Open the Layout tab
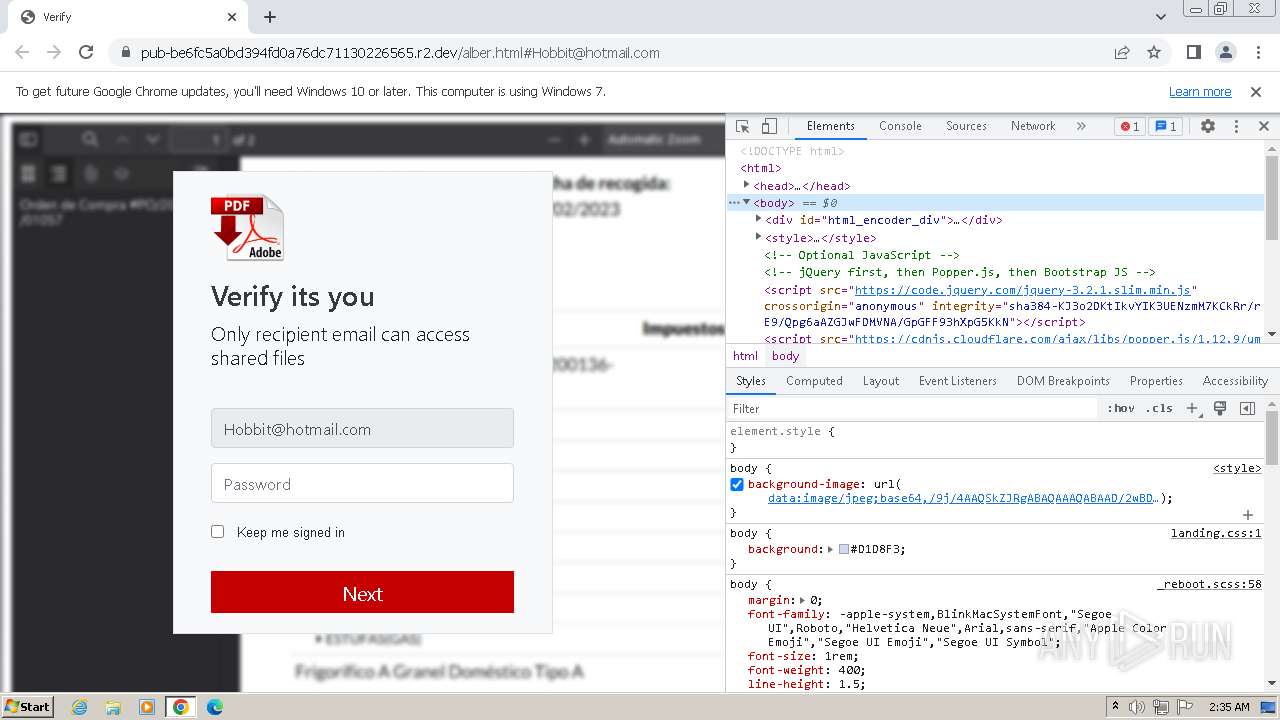The width and height of the screenshot is (1280, 720). click(x=881, y=381)
